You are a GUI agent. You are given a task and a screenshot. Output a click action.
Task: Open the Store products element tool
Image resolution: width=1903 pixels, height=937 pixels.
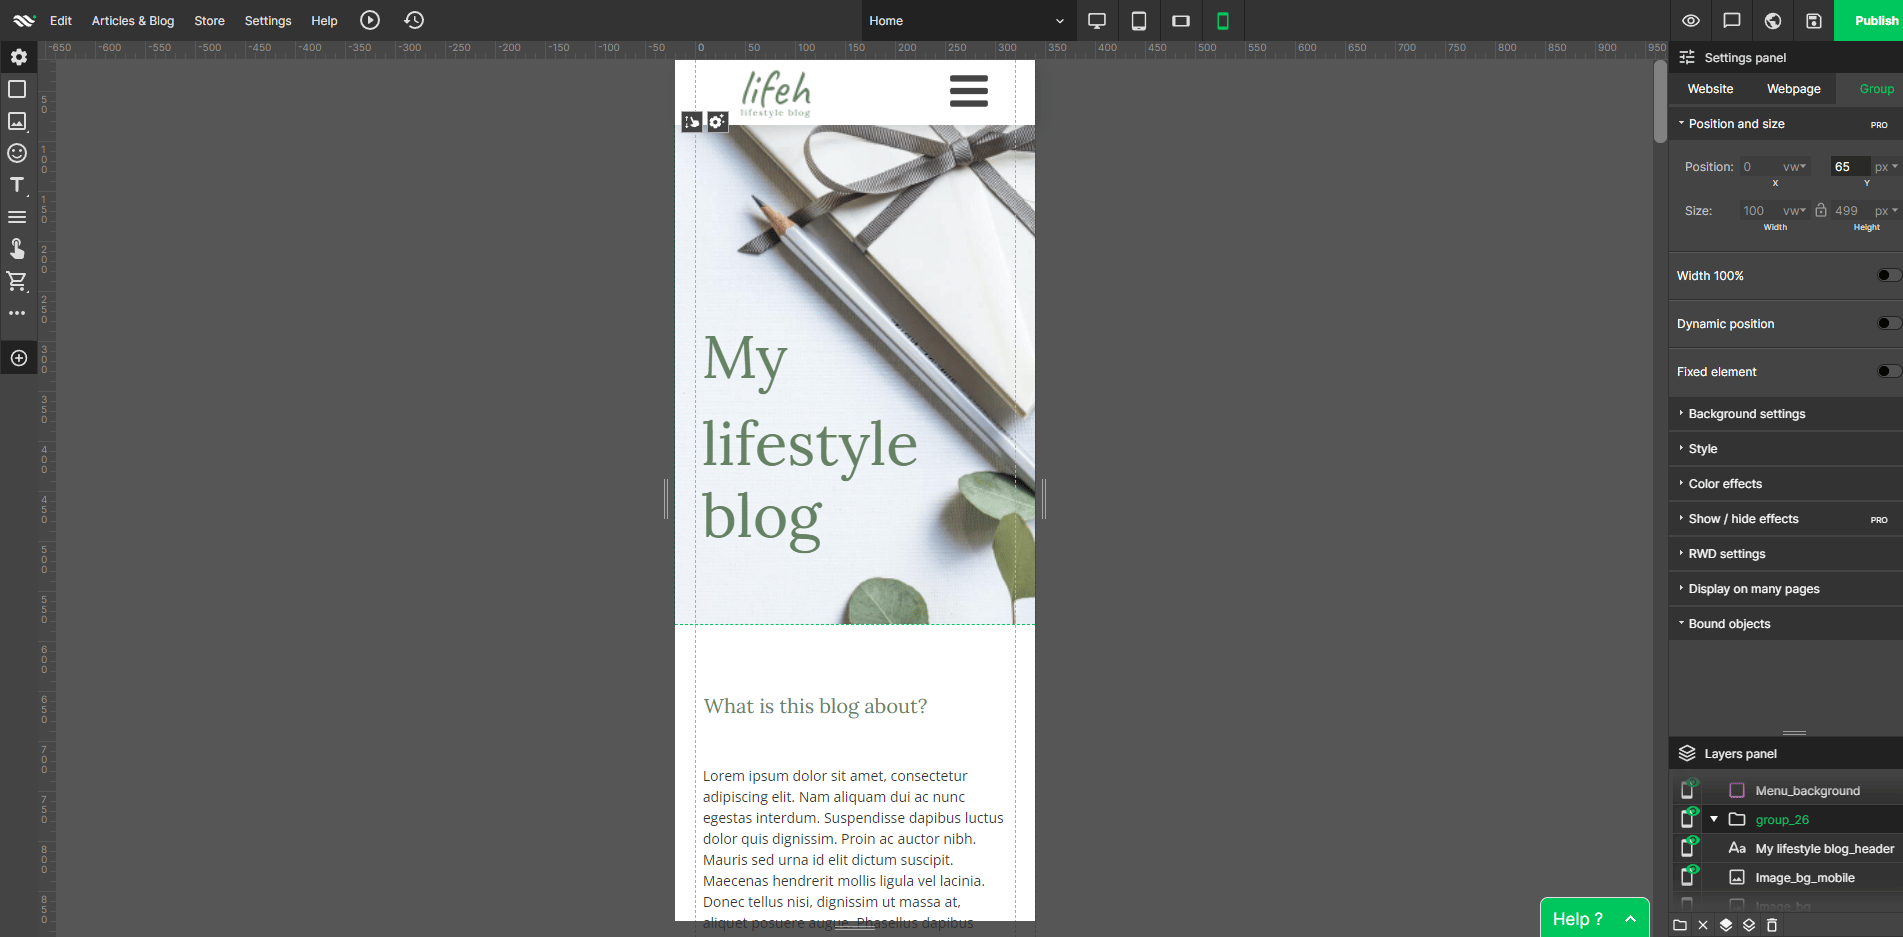click(x=17, y=281)
